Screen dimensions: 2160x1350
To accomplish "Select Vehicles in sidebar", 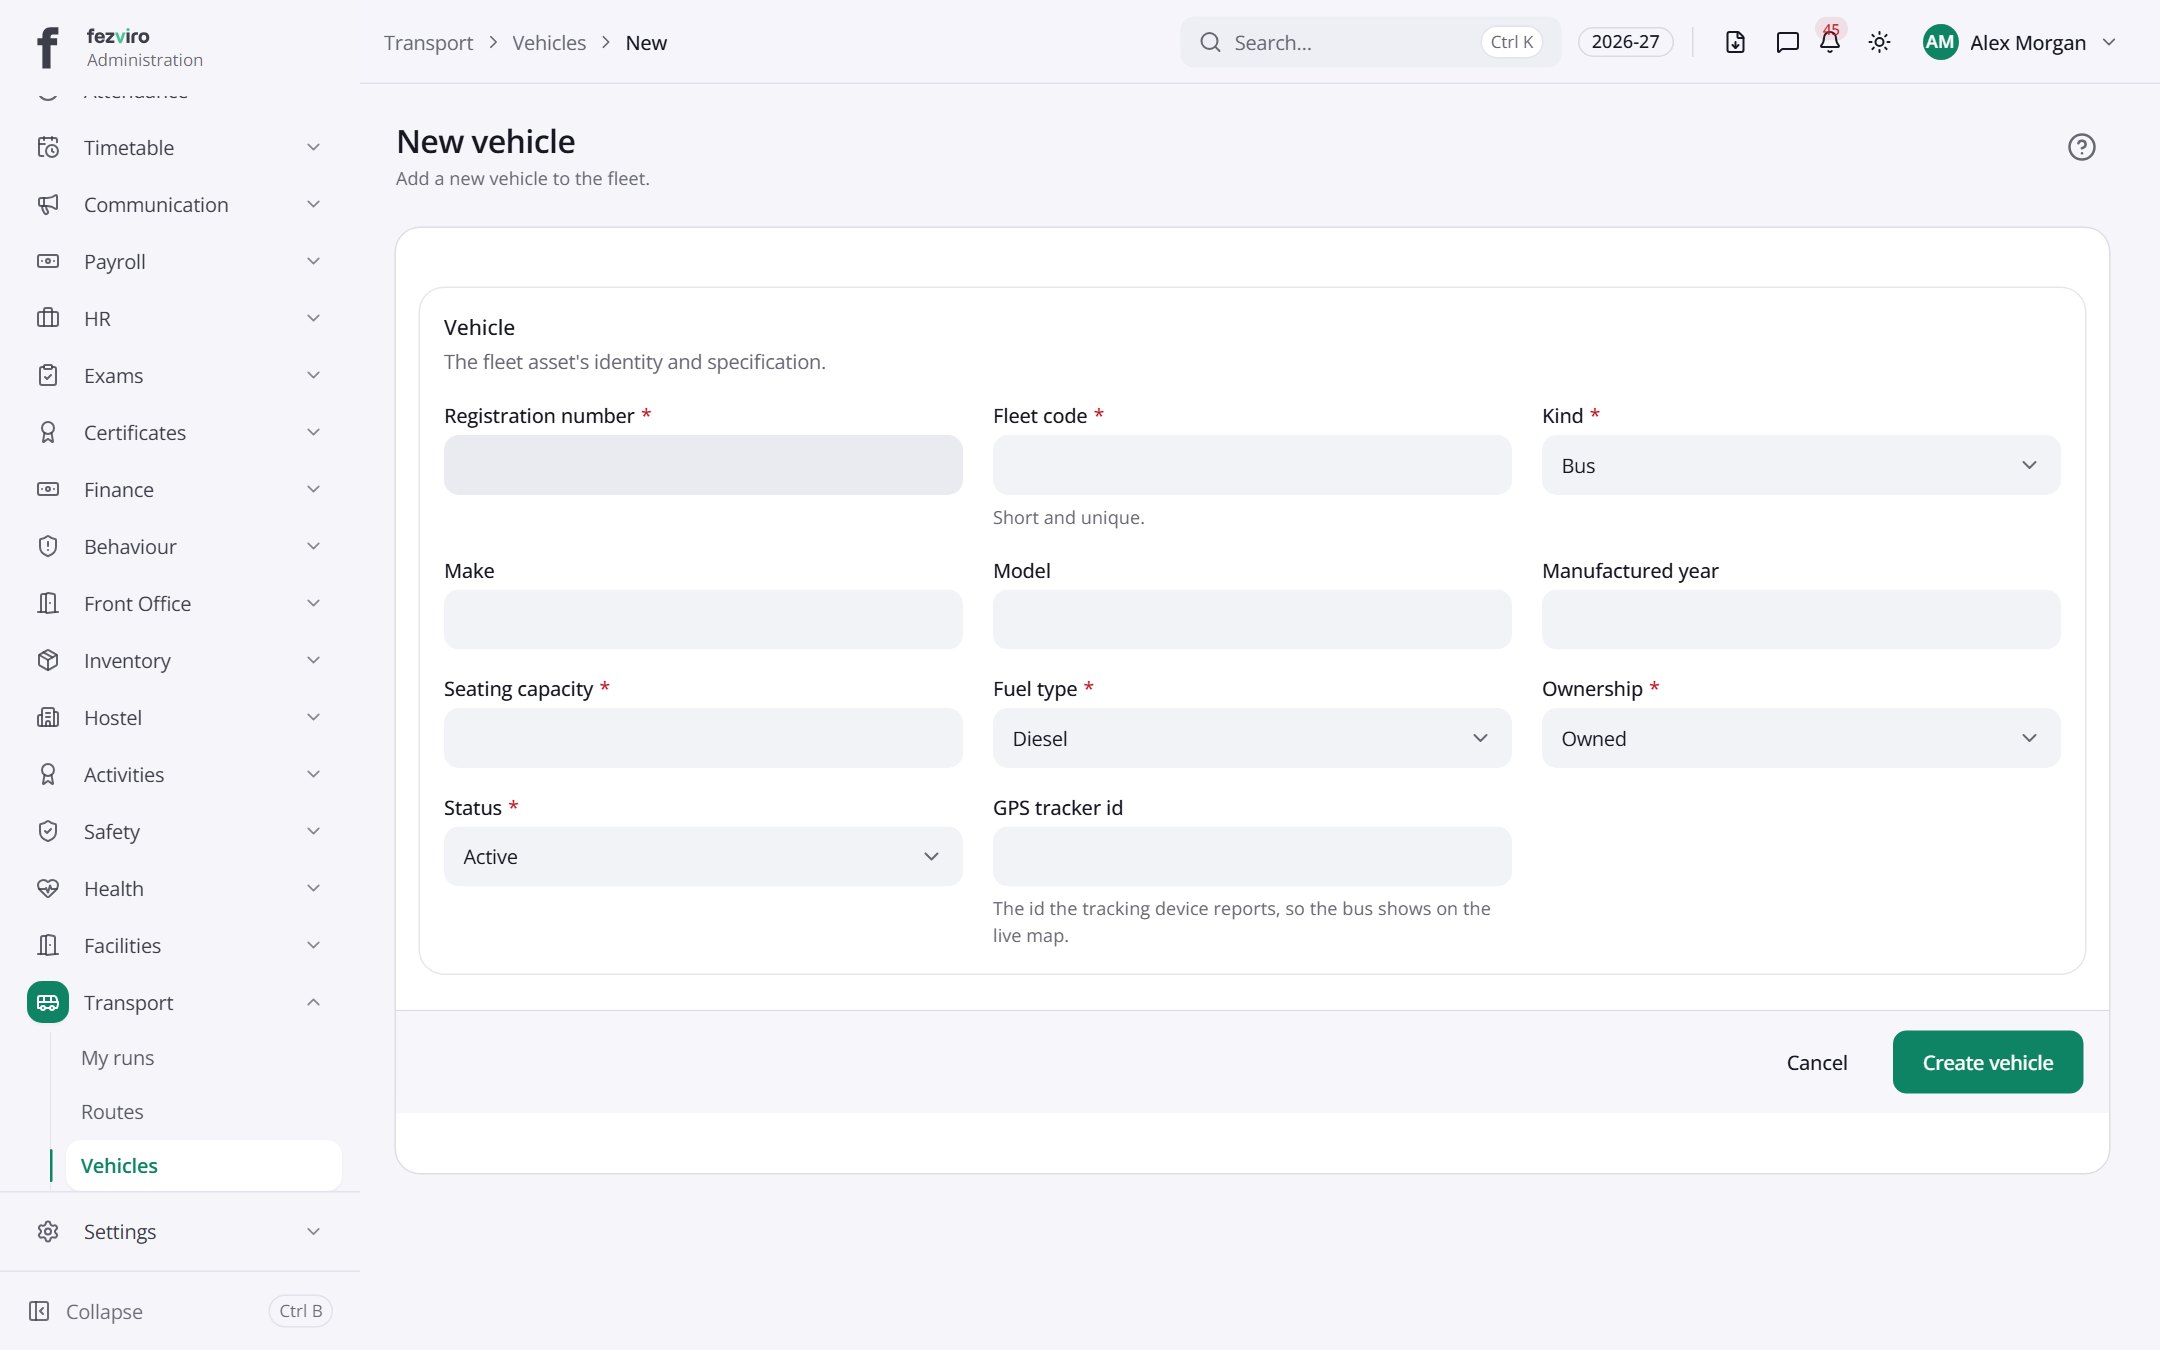I will (x=203, y=1165).
